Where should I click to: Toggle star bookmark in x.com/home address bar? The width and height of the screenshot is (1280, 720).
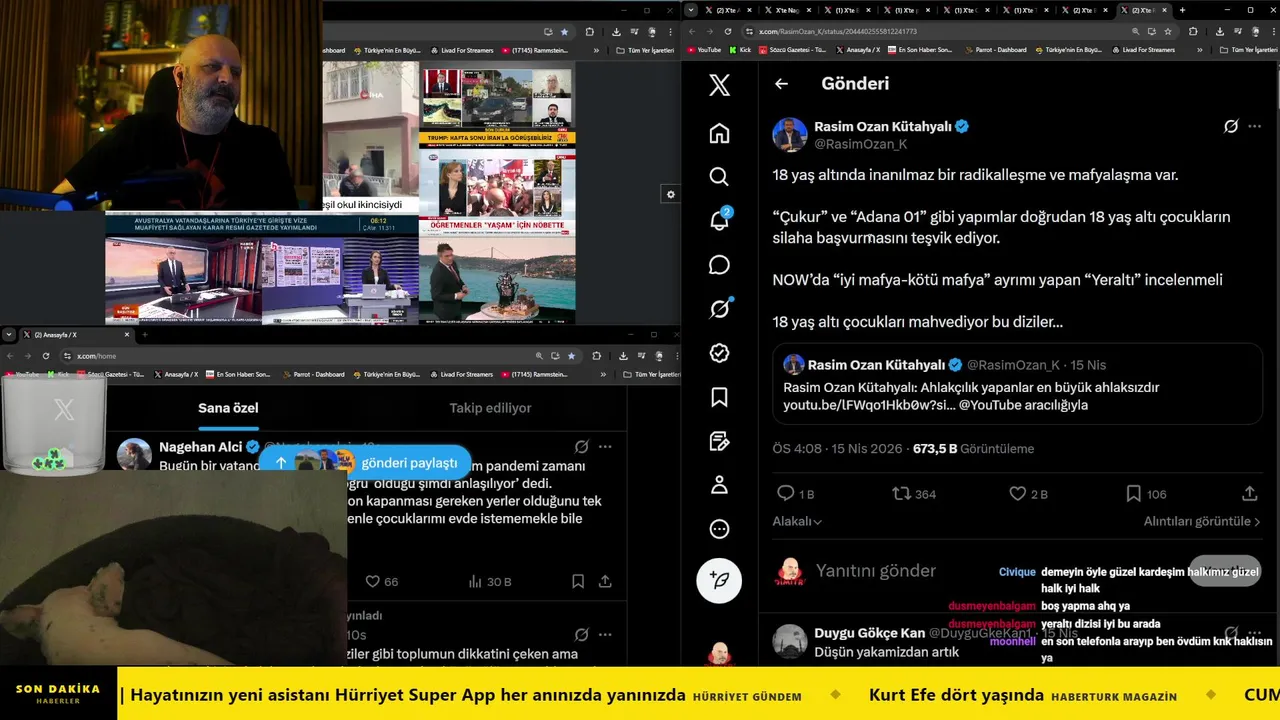coord(571,356)
